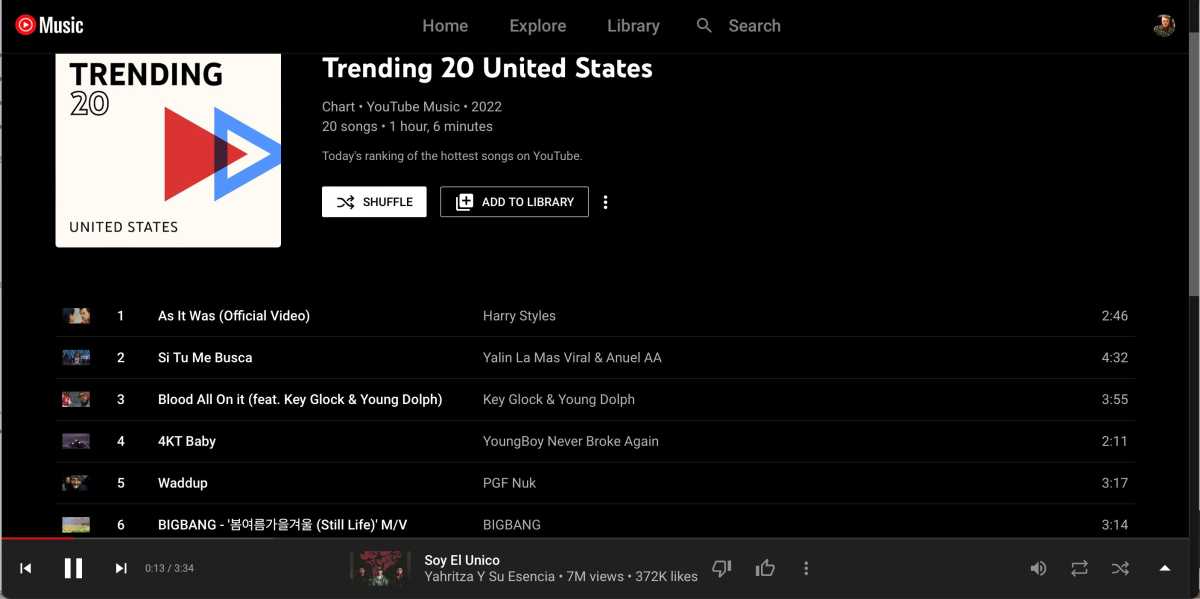1200x599 pixels.
Task: Click ADD TO LIBRARY button
Action: point(514,202)
